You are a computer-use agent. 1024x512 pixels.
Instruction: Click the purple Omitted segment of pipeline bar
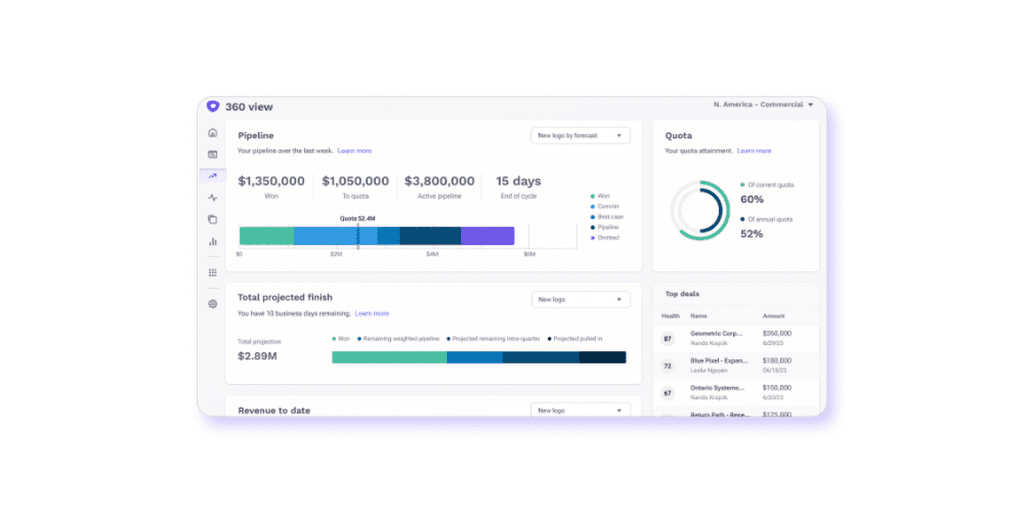pos(488,236)
